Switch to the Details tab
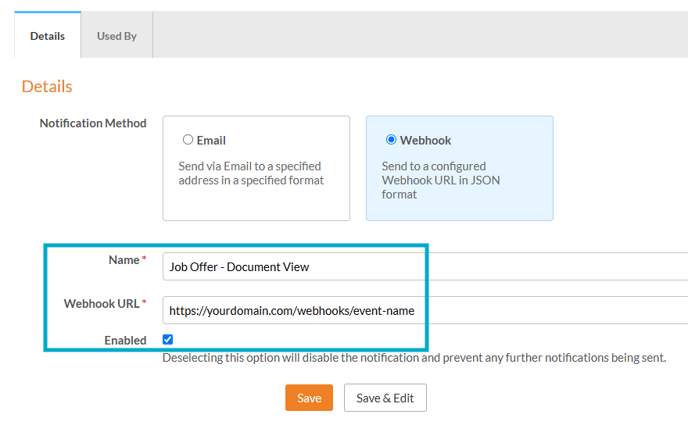Screen dimensions: 688x425 [48, 36]
